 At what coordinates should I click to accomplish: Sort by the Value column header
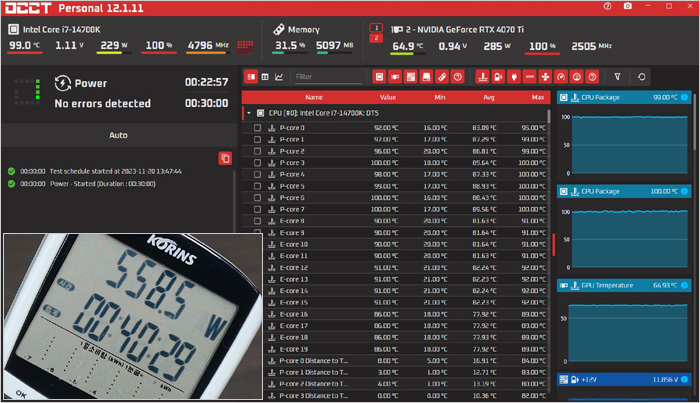tap(388, 97)
